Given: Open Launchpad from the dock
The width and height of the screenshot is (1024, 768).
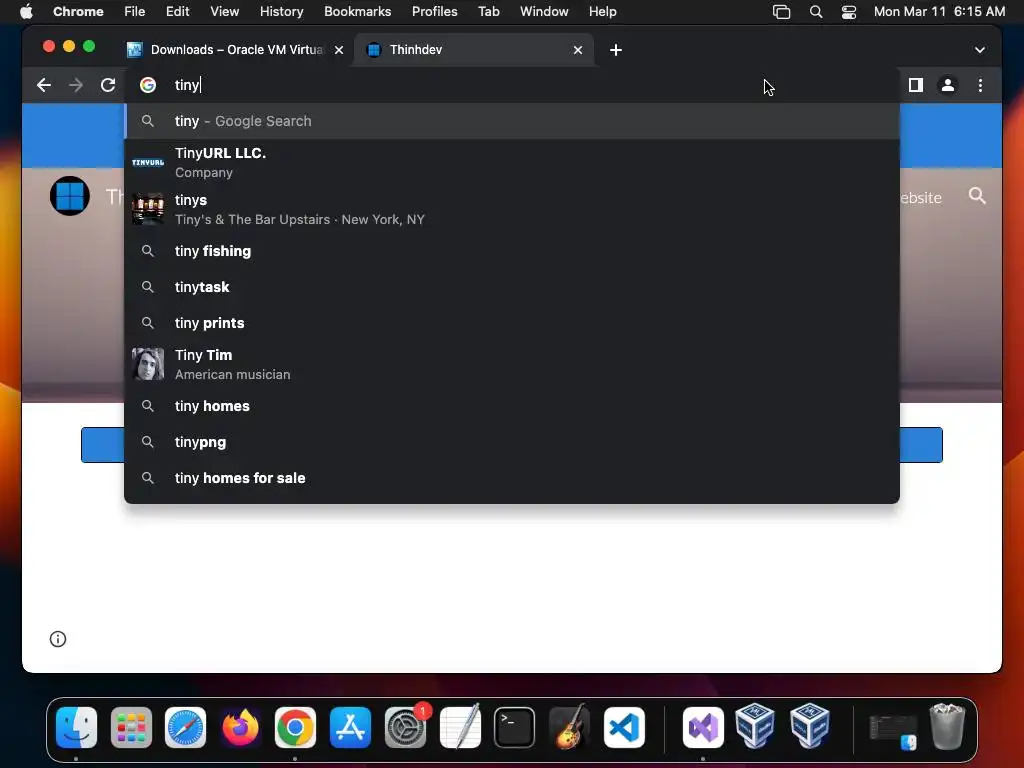Looking at the screenshot, I should [131, 727].
